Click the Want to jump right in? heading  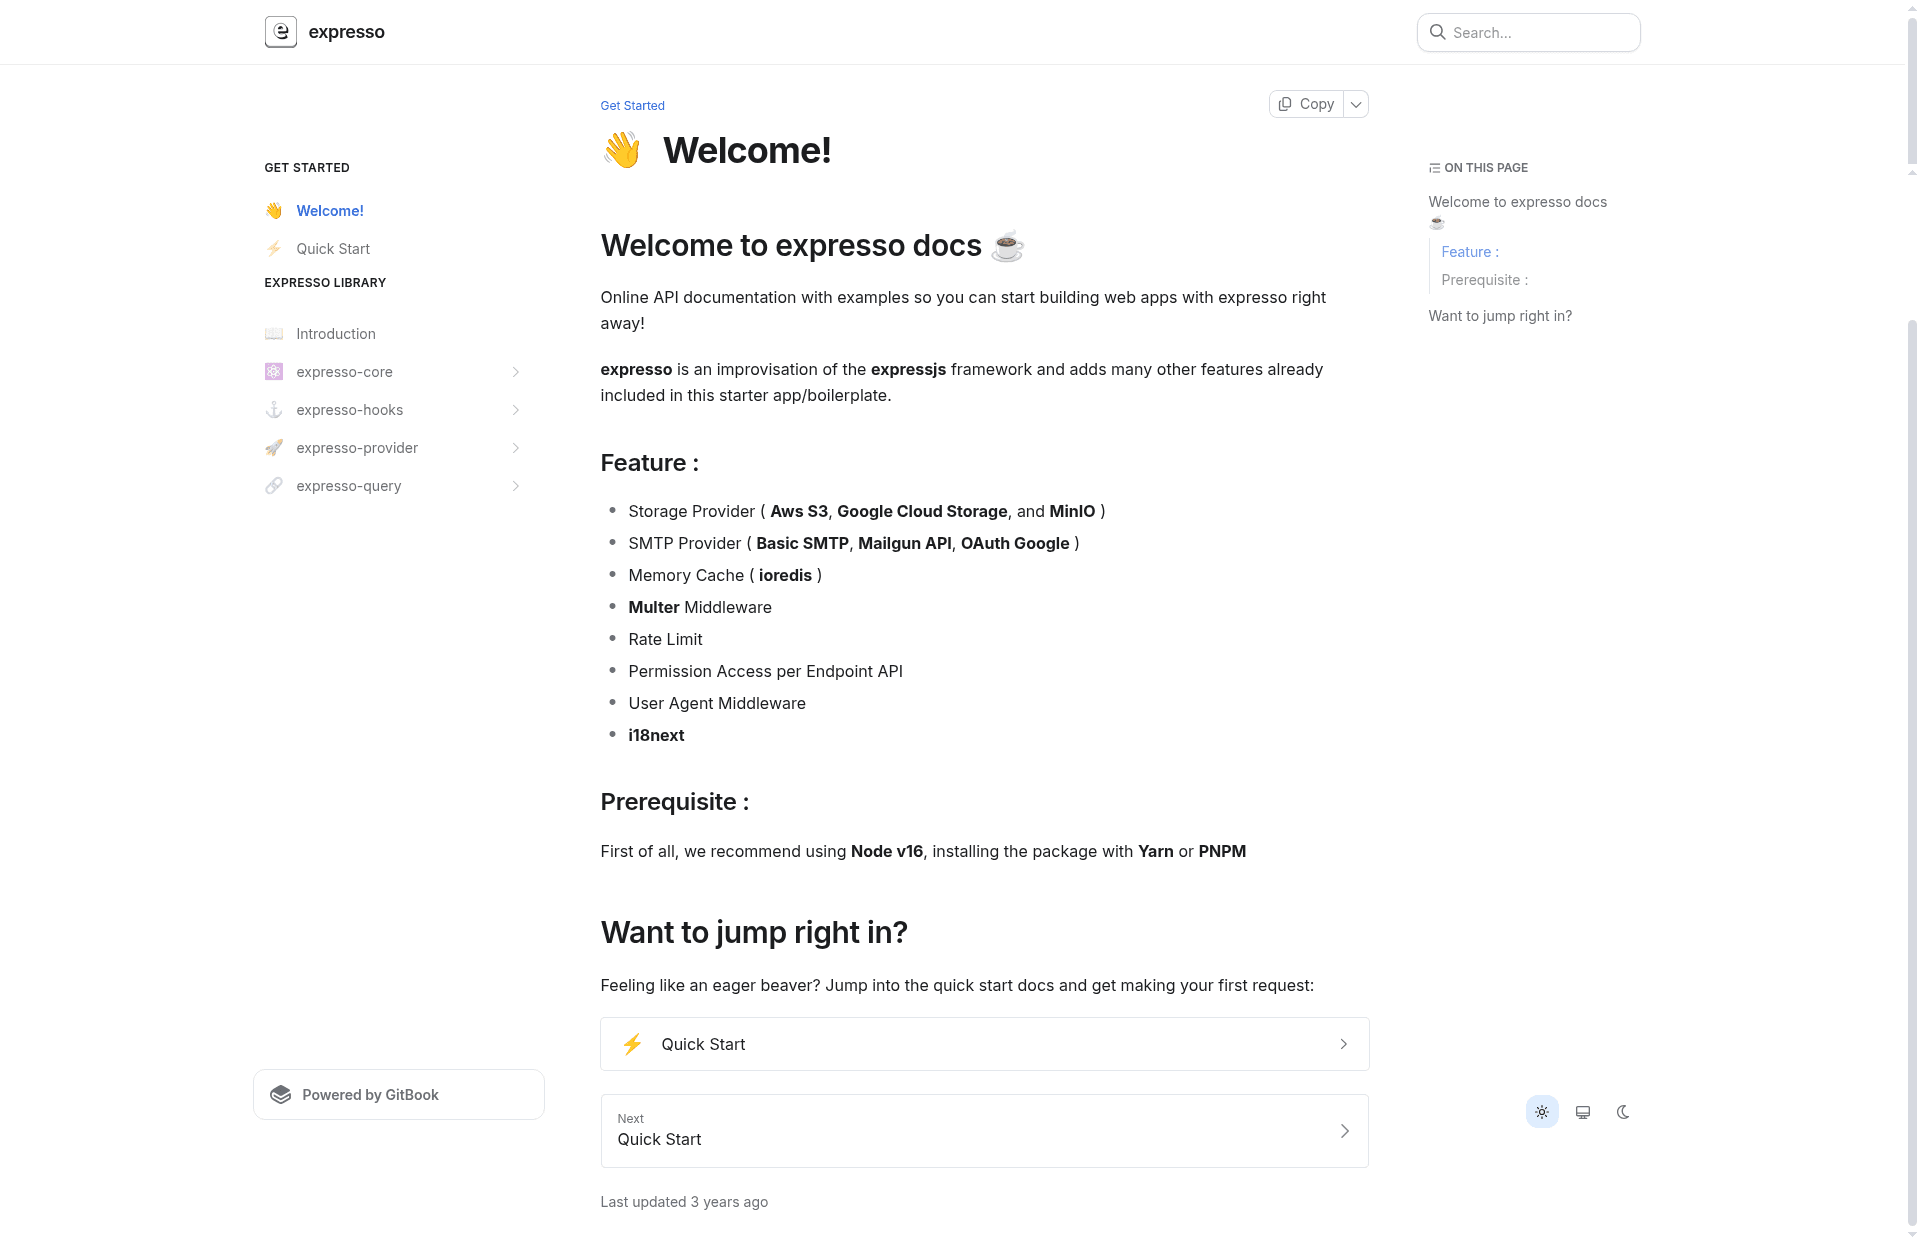[x=754, y=932]
